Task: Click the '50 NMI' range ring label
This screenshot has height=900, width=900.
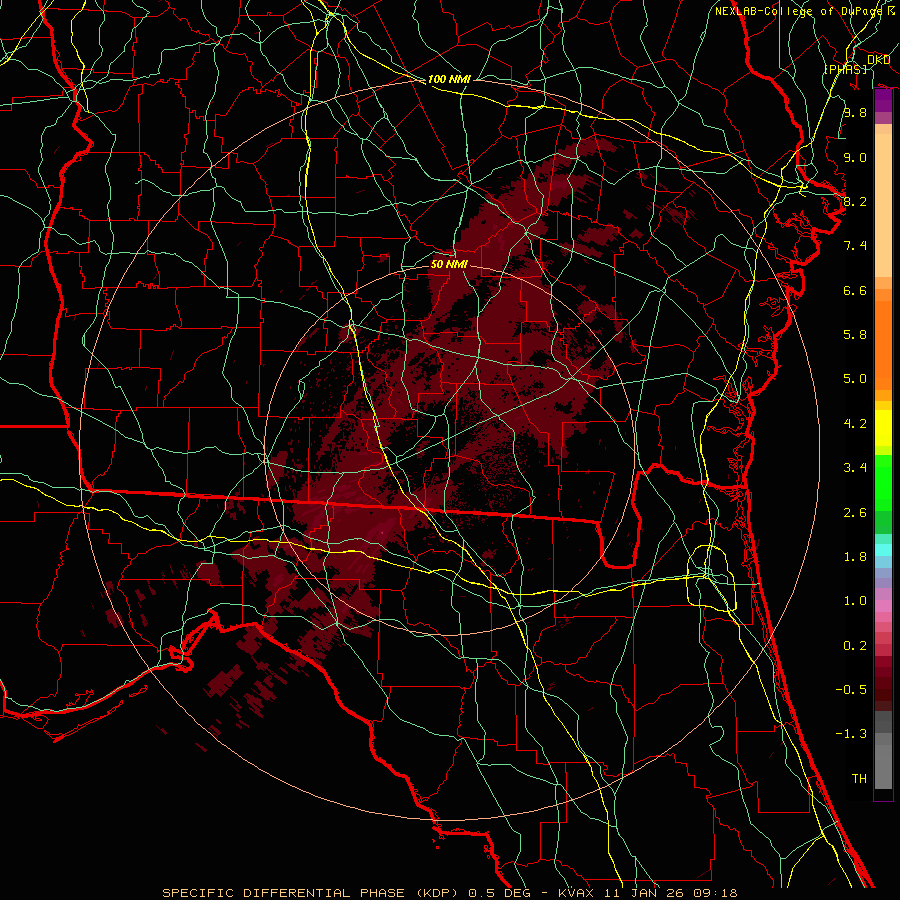Action: (449, 264)
